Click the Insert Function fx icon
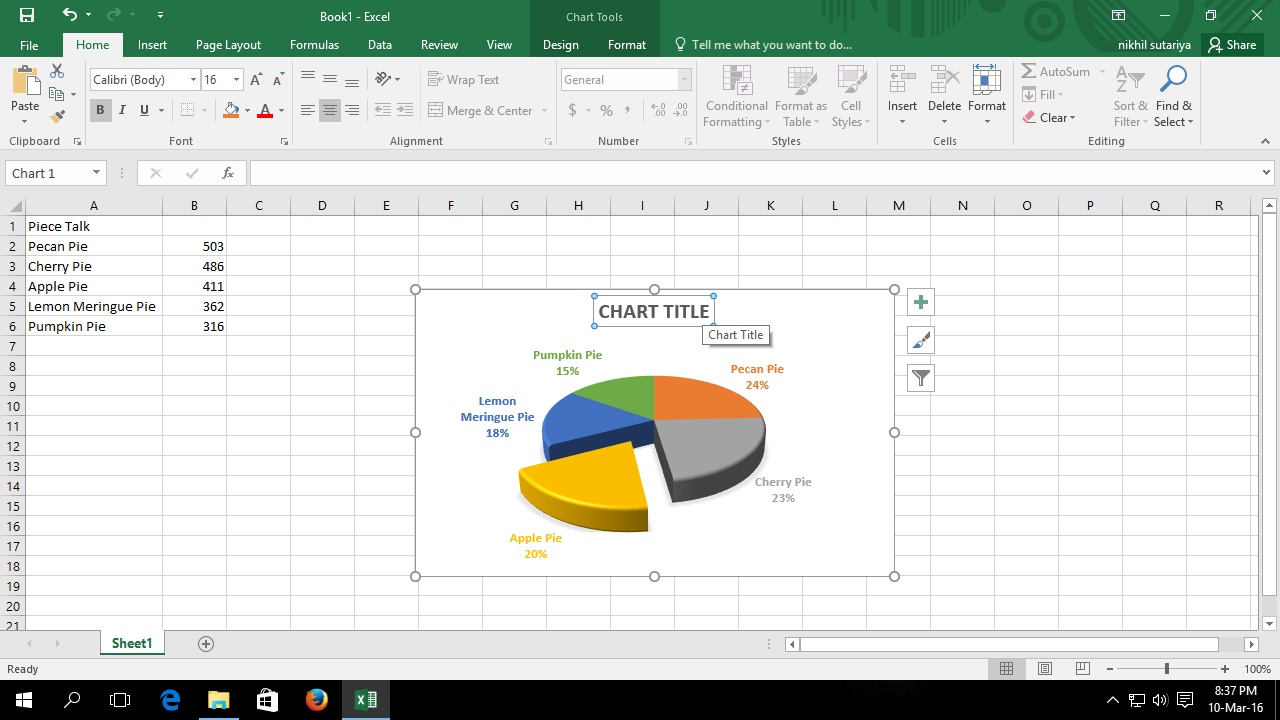The width and height of the screenshot is (1280, 720). (228, 173)
